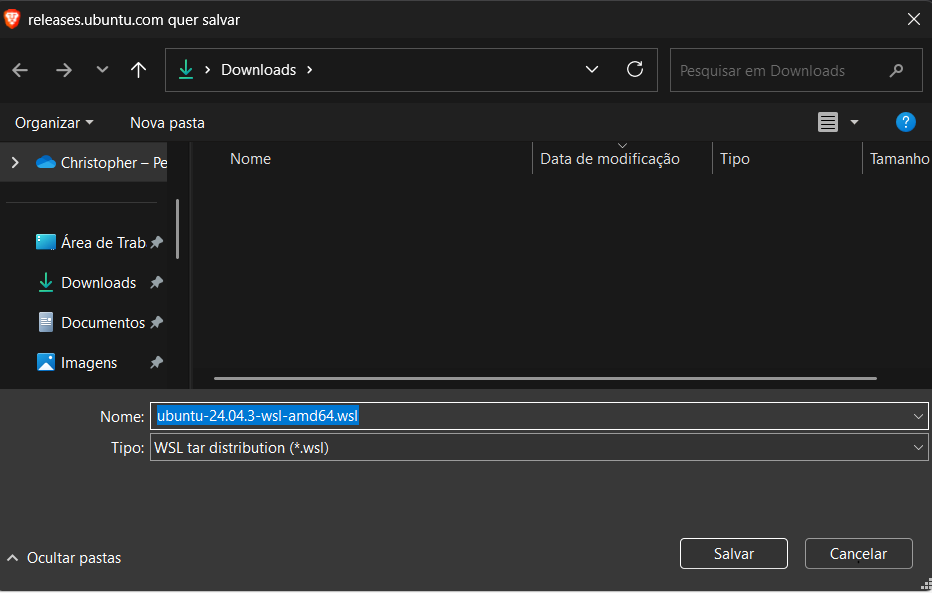The image size is (932, 593).
Task: Change the file view layout icon
Action: tap(828, 122)
